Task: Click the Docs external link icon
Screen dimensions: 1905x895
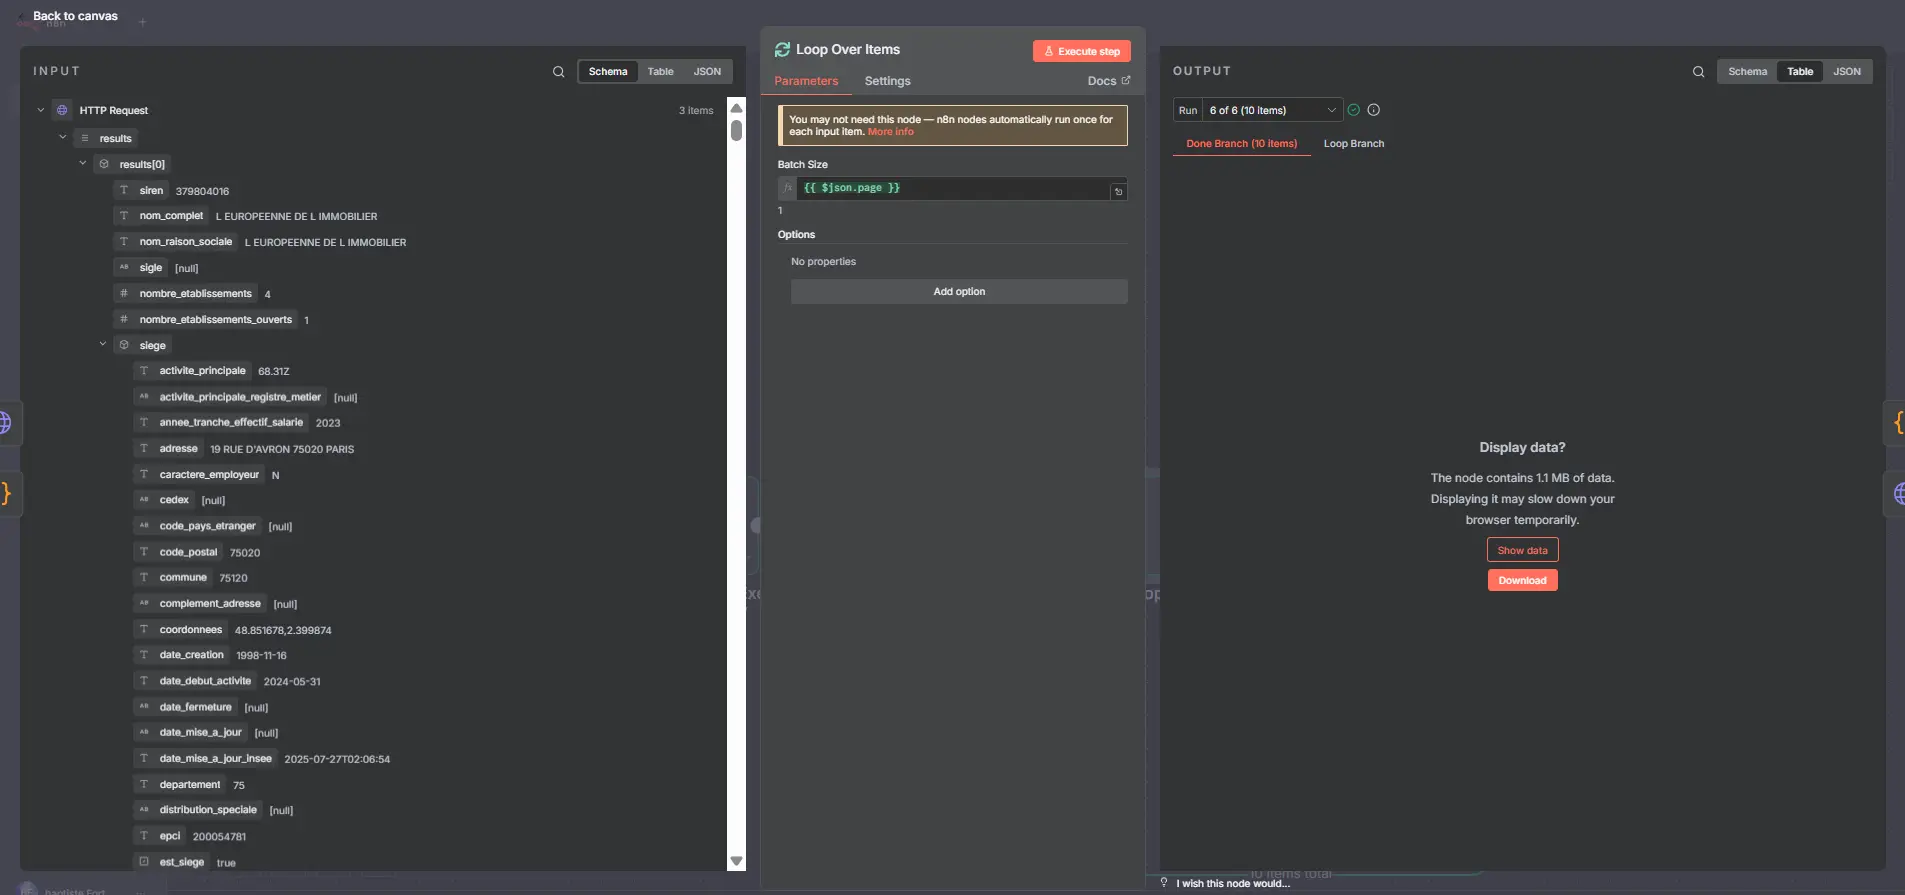Action: click(1126, 80)
